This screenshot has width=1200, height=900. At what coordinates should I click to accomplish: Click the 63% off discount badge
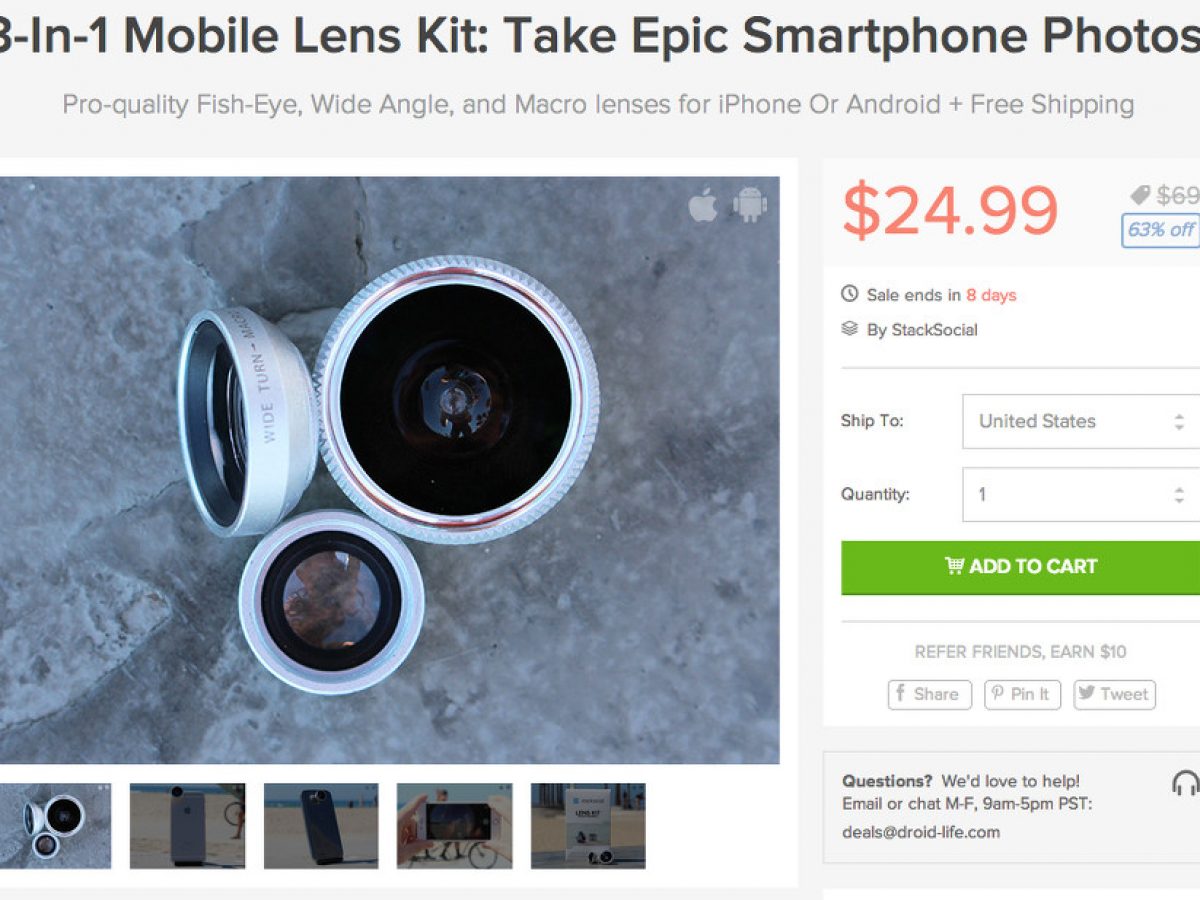coord(1160,230)
